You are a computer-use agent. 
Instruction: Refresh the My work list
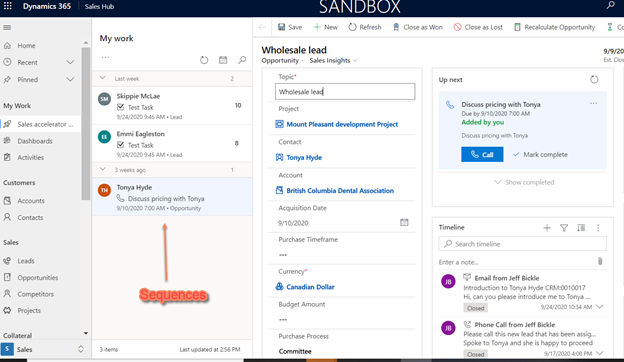click(x=204, y=60)
